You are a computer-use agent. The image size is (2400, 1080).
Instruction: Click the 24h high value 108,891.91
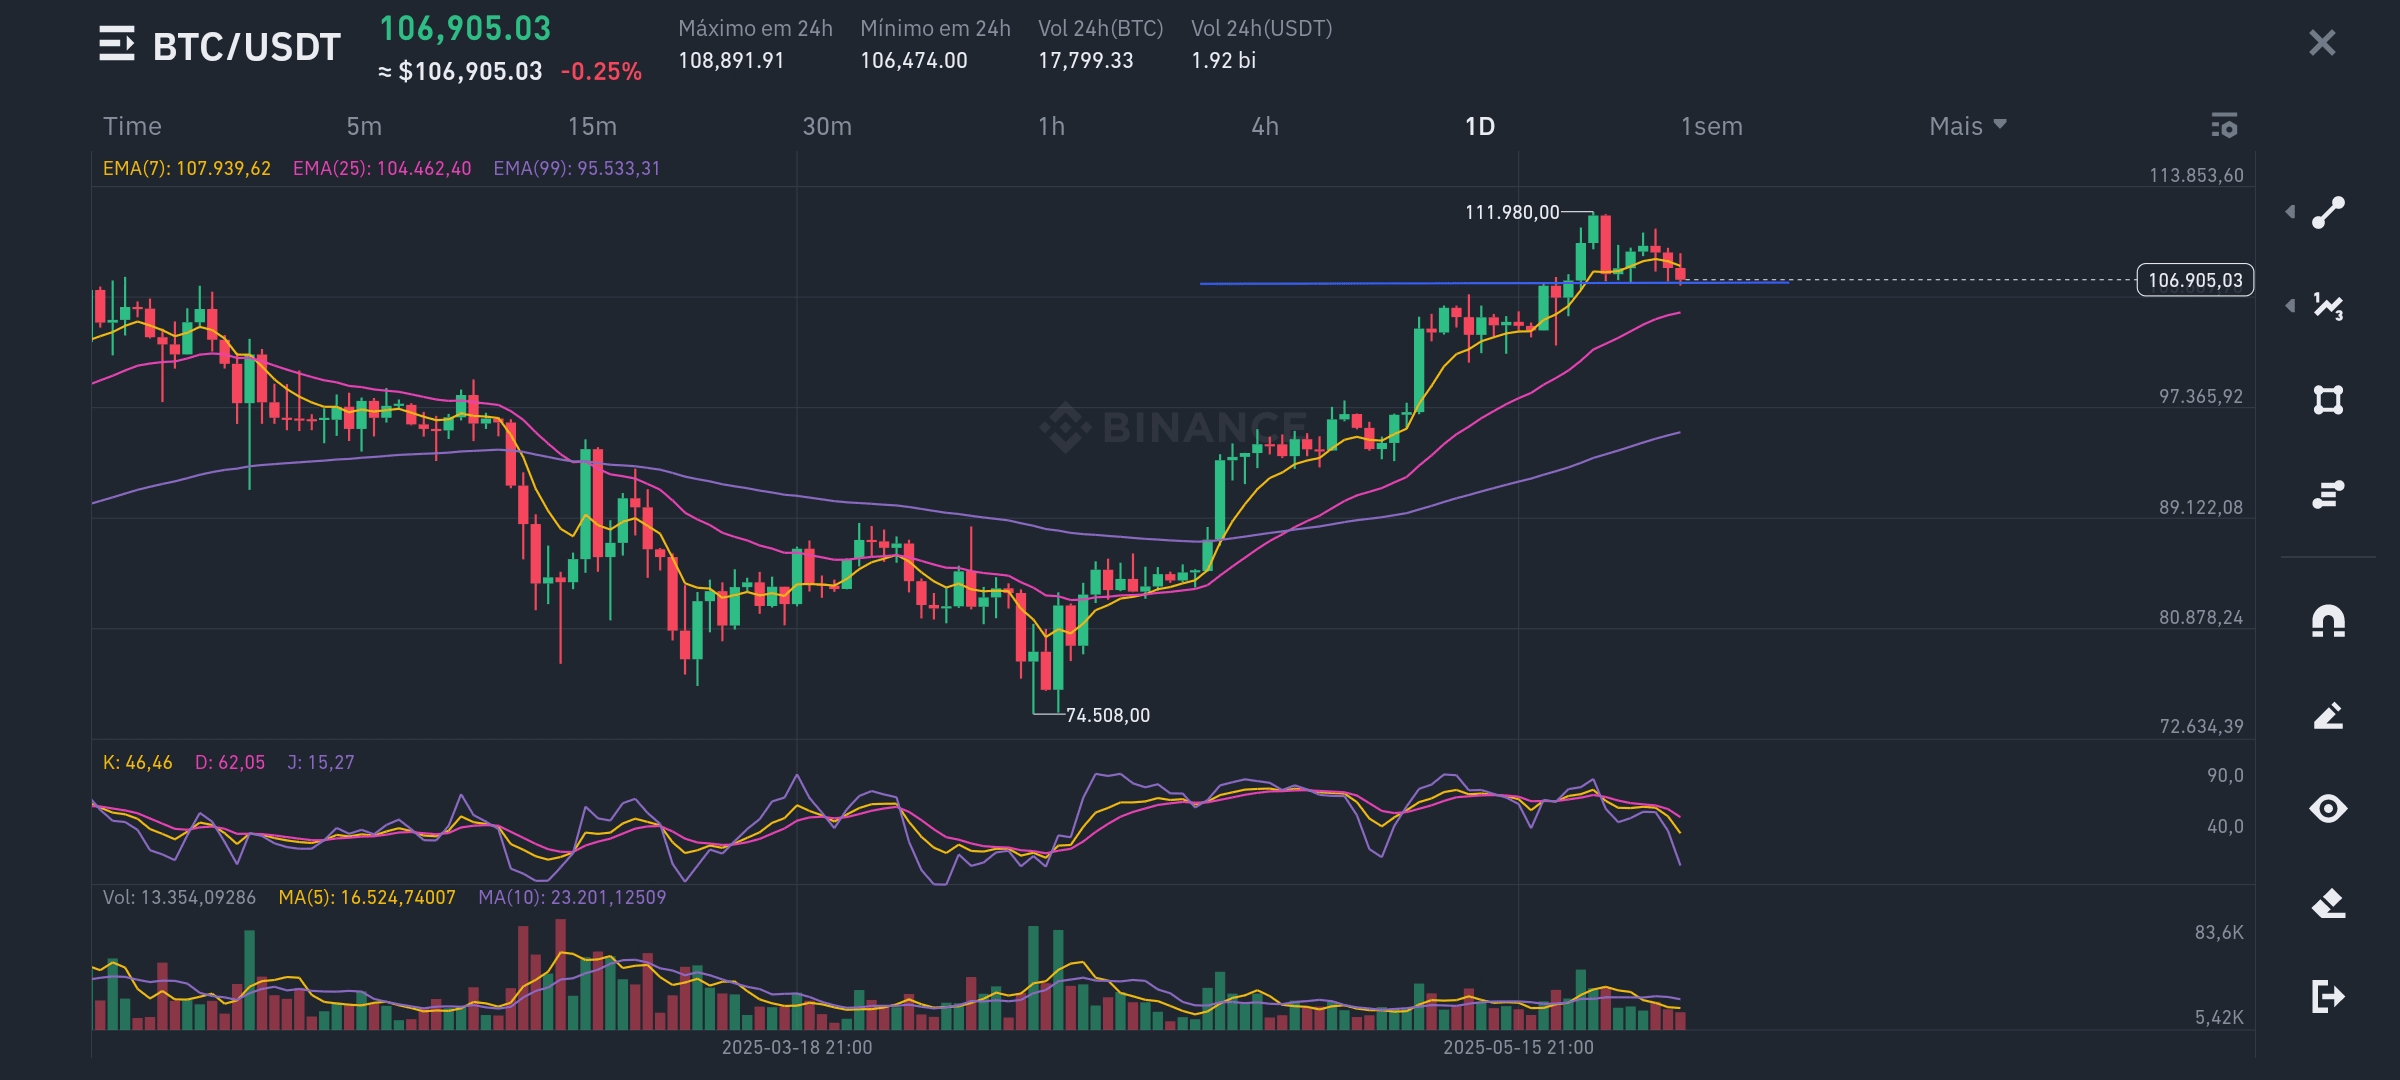(x=731, y=60)
